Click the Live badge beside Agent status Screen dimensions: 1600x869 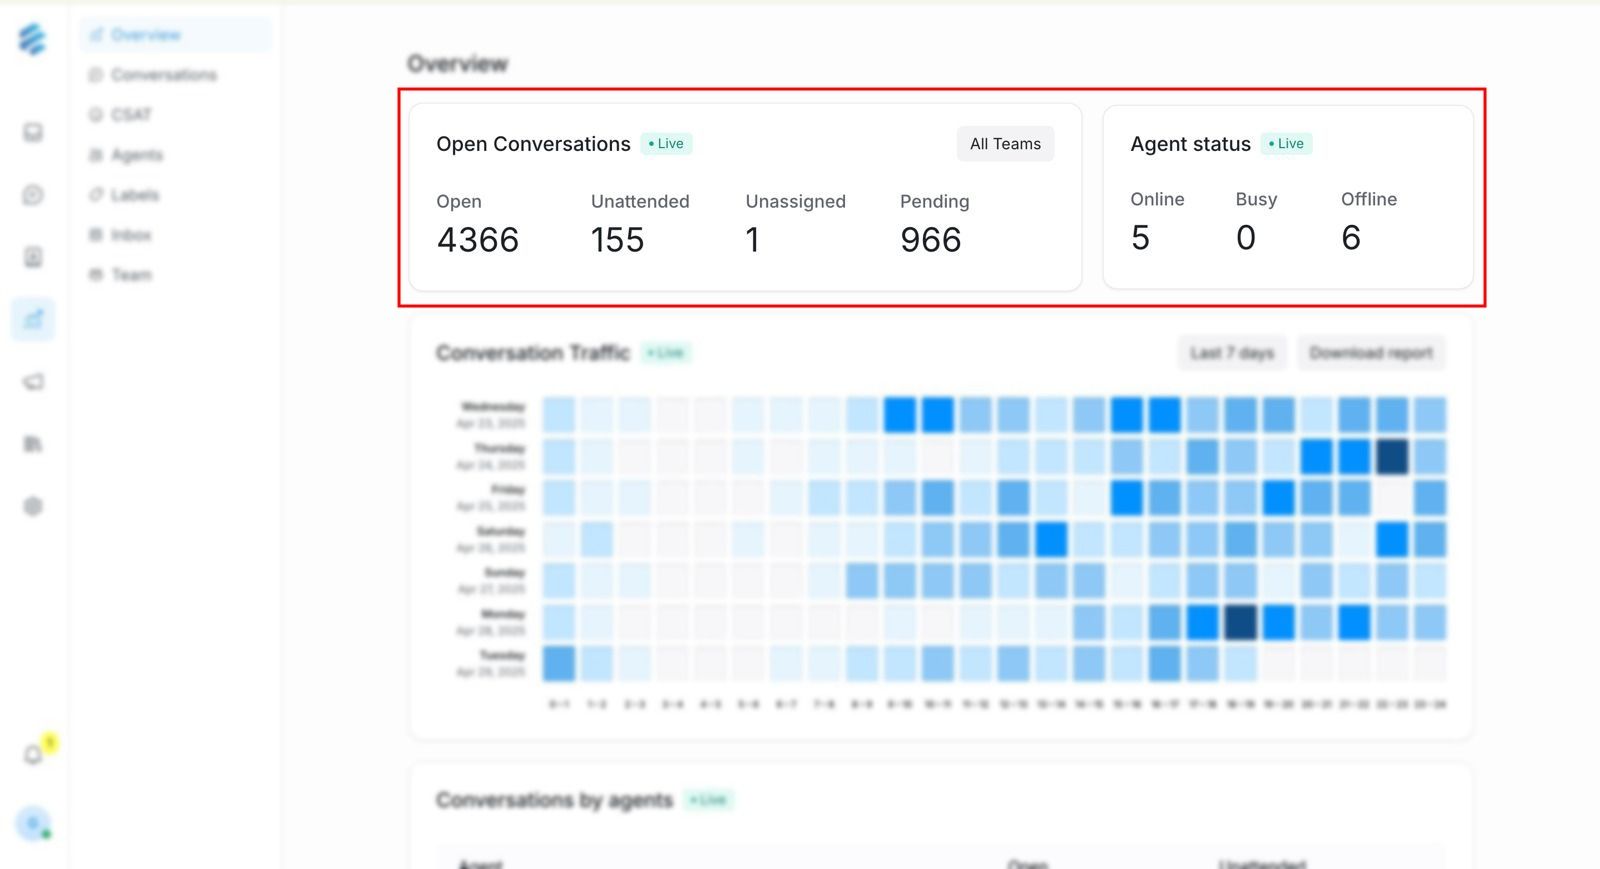pyautogui.click(x=1286, y=144)
